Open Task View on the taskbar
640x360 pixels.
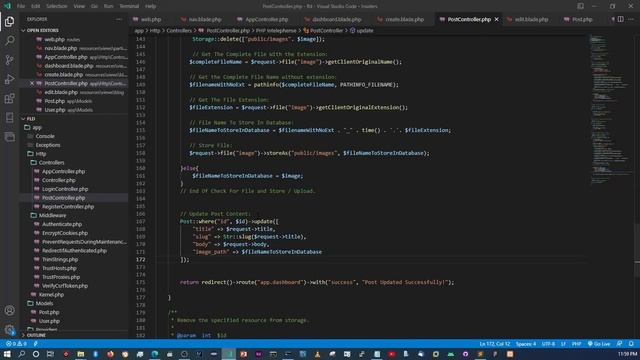[x=50, y=354]
